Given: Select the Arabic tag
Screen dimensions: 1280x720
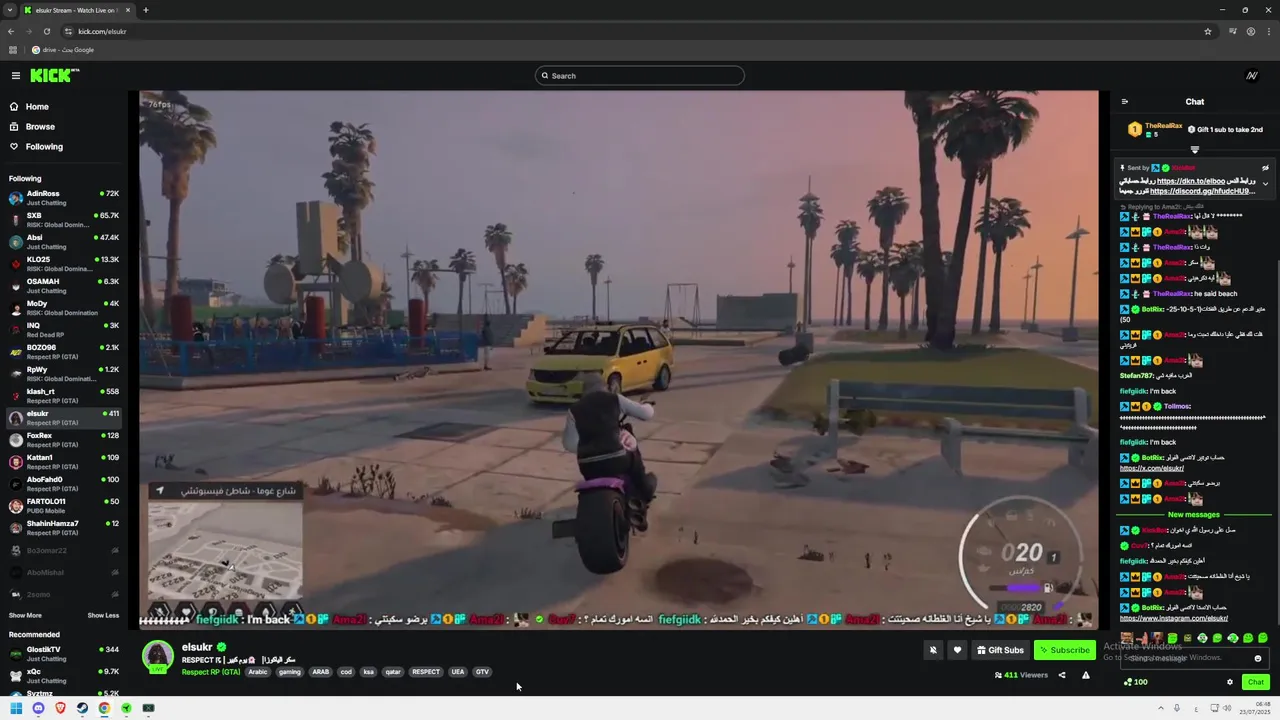Looking at the screenshot, I should tap(258, 672).
